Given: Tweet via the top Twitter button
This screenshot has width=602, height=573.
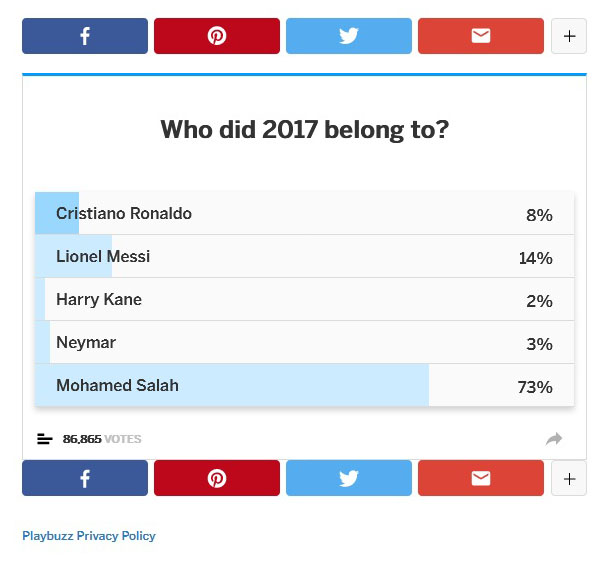Looking at the screenshot, I should 349,36.
